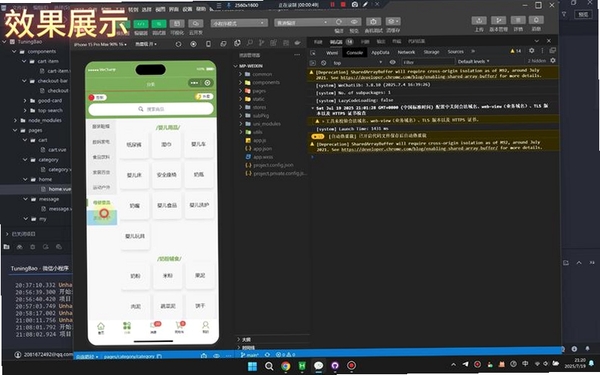This screenshot has width=600, height=375.
Task: Click the 编译 compile refresh icon
Action: tap(339, 22)
